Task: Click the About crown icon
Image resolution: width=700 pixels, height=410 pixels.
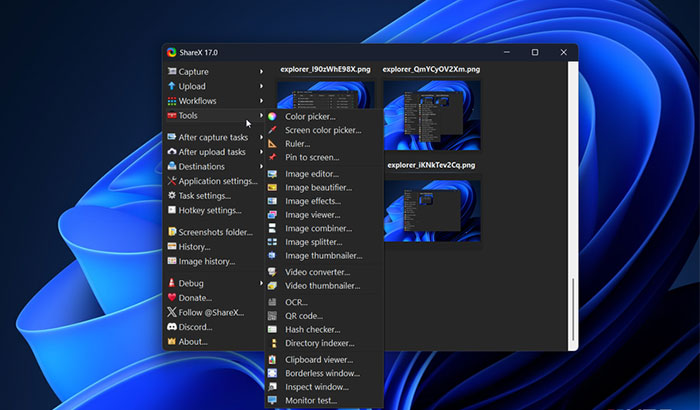Action: 172,341
